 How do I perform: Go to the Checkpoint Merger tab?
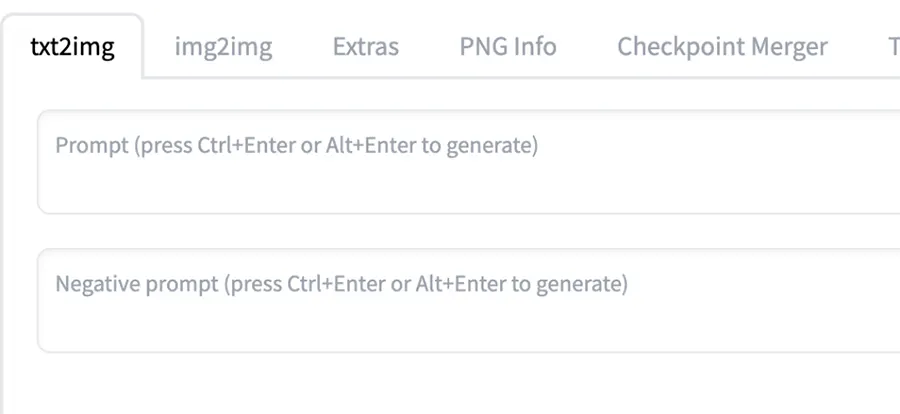pos(722,47)
